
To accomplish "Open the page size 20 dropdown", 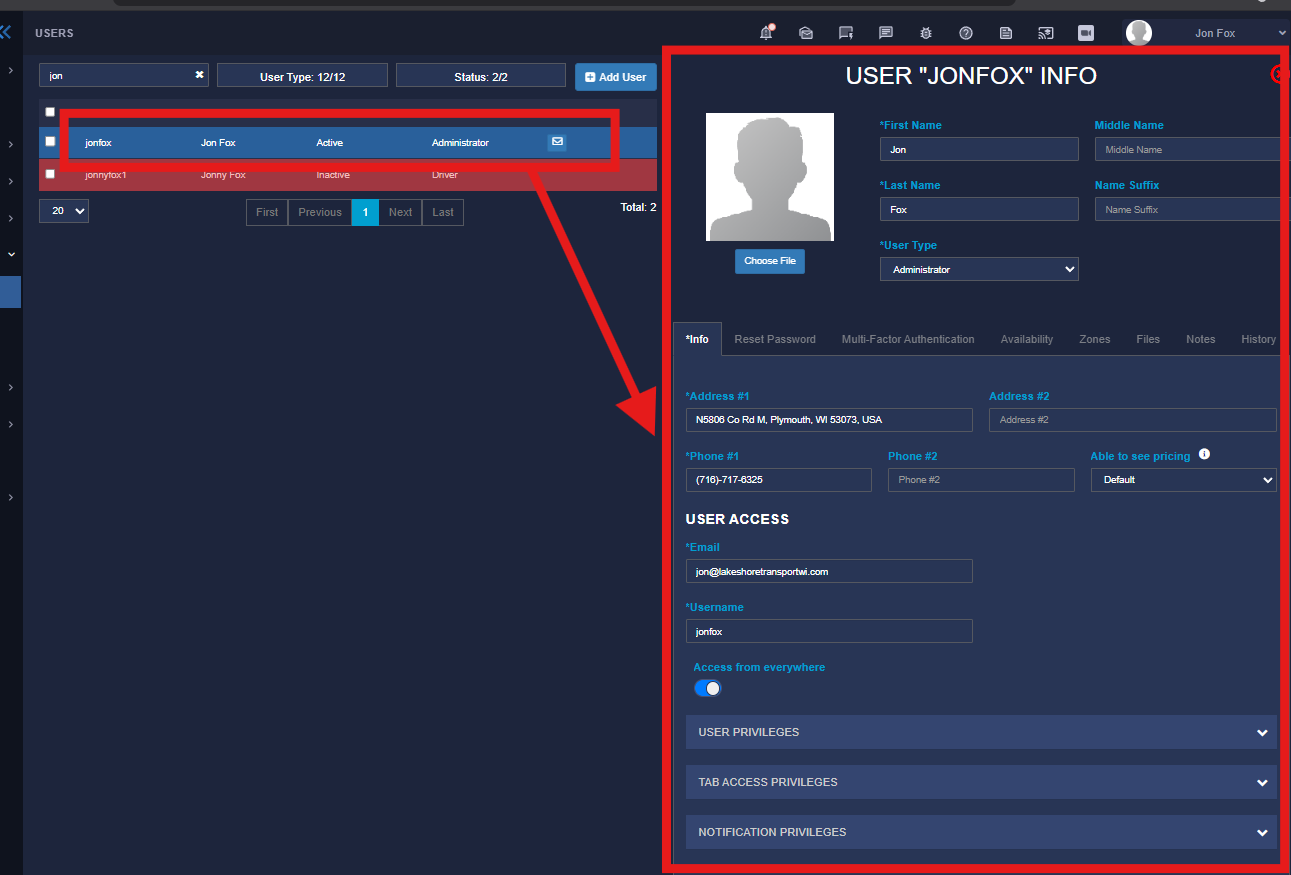I will (64, 211).
